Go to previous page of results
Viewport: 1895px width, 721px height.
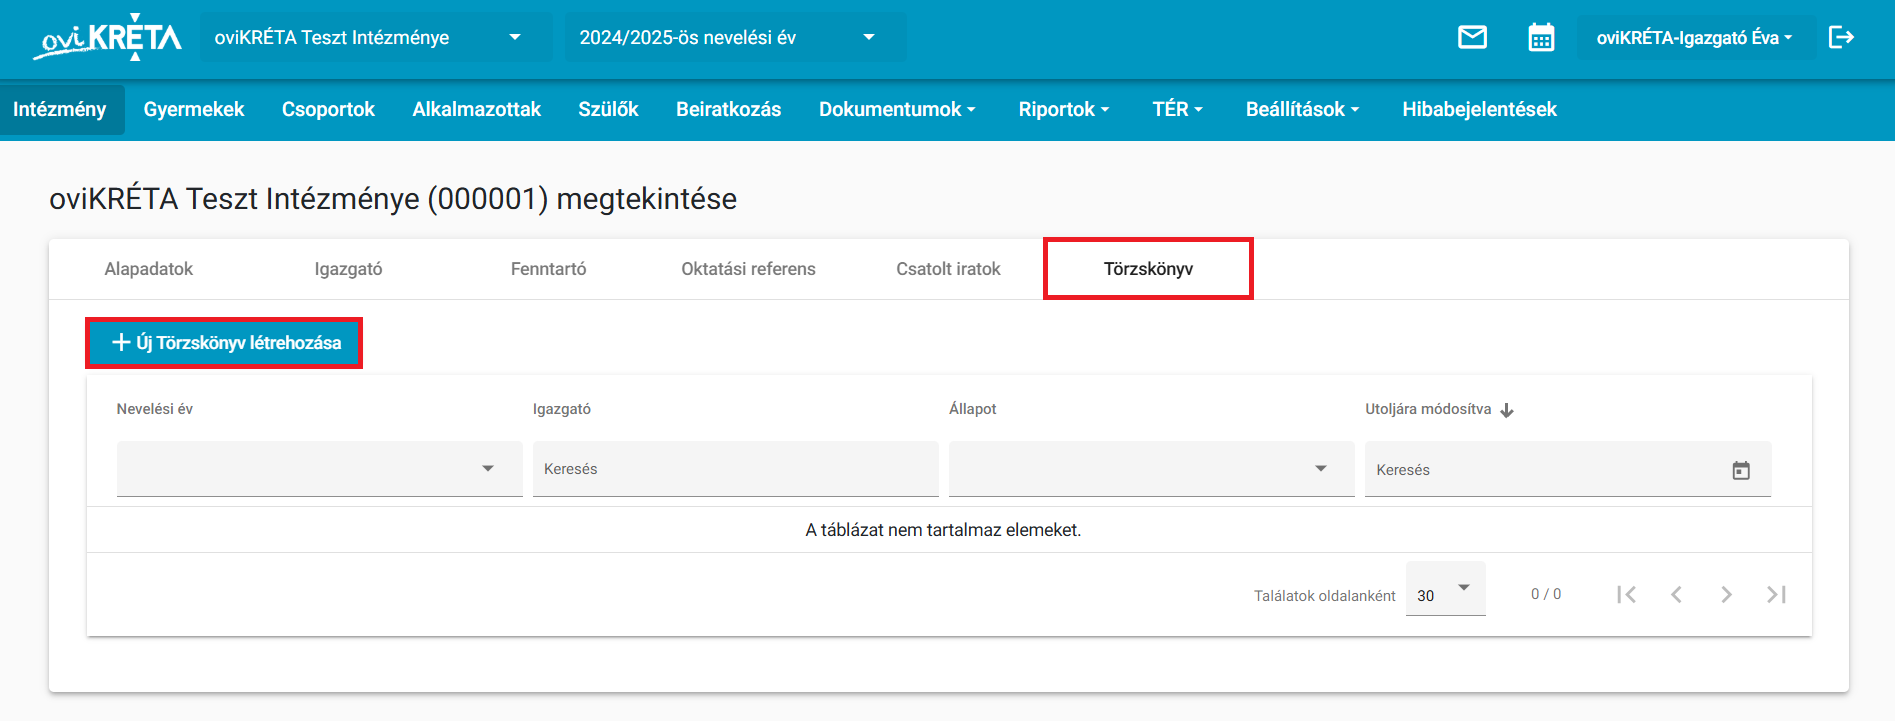[1676, 595]
